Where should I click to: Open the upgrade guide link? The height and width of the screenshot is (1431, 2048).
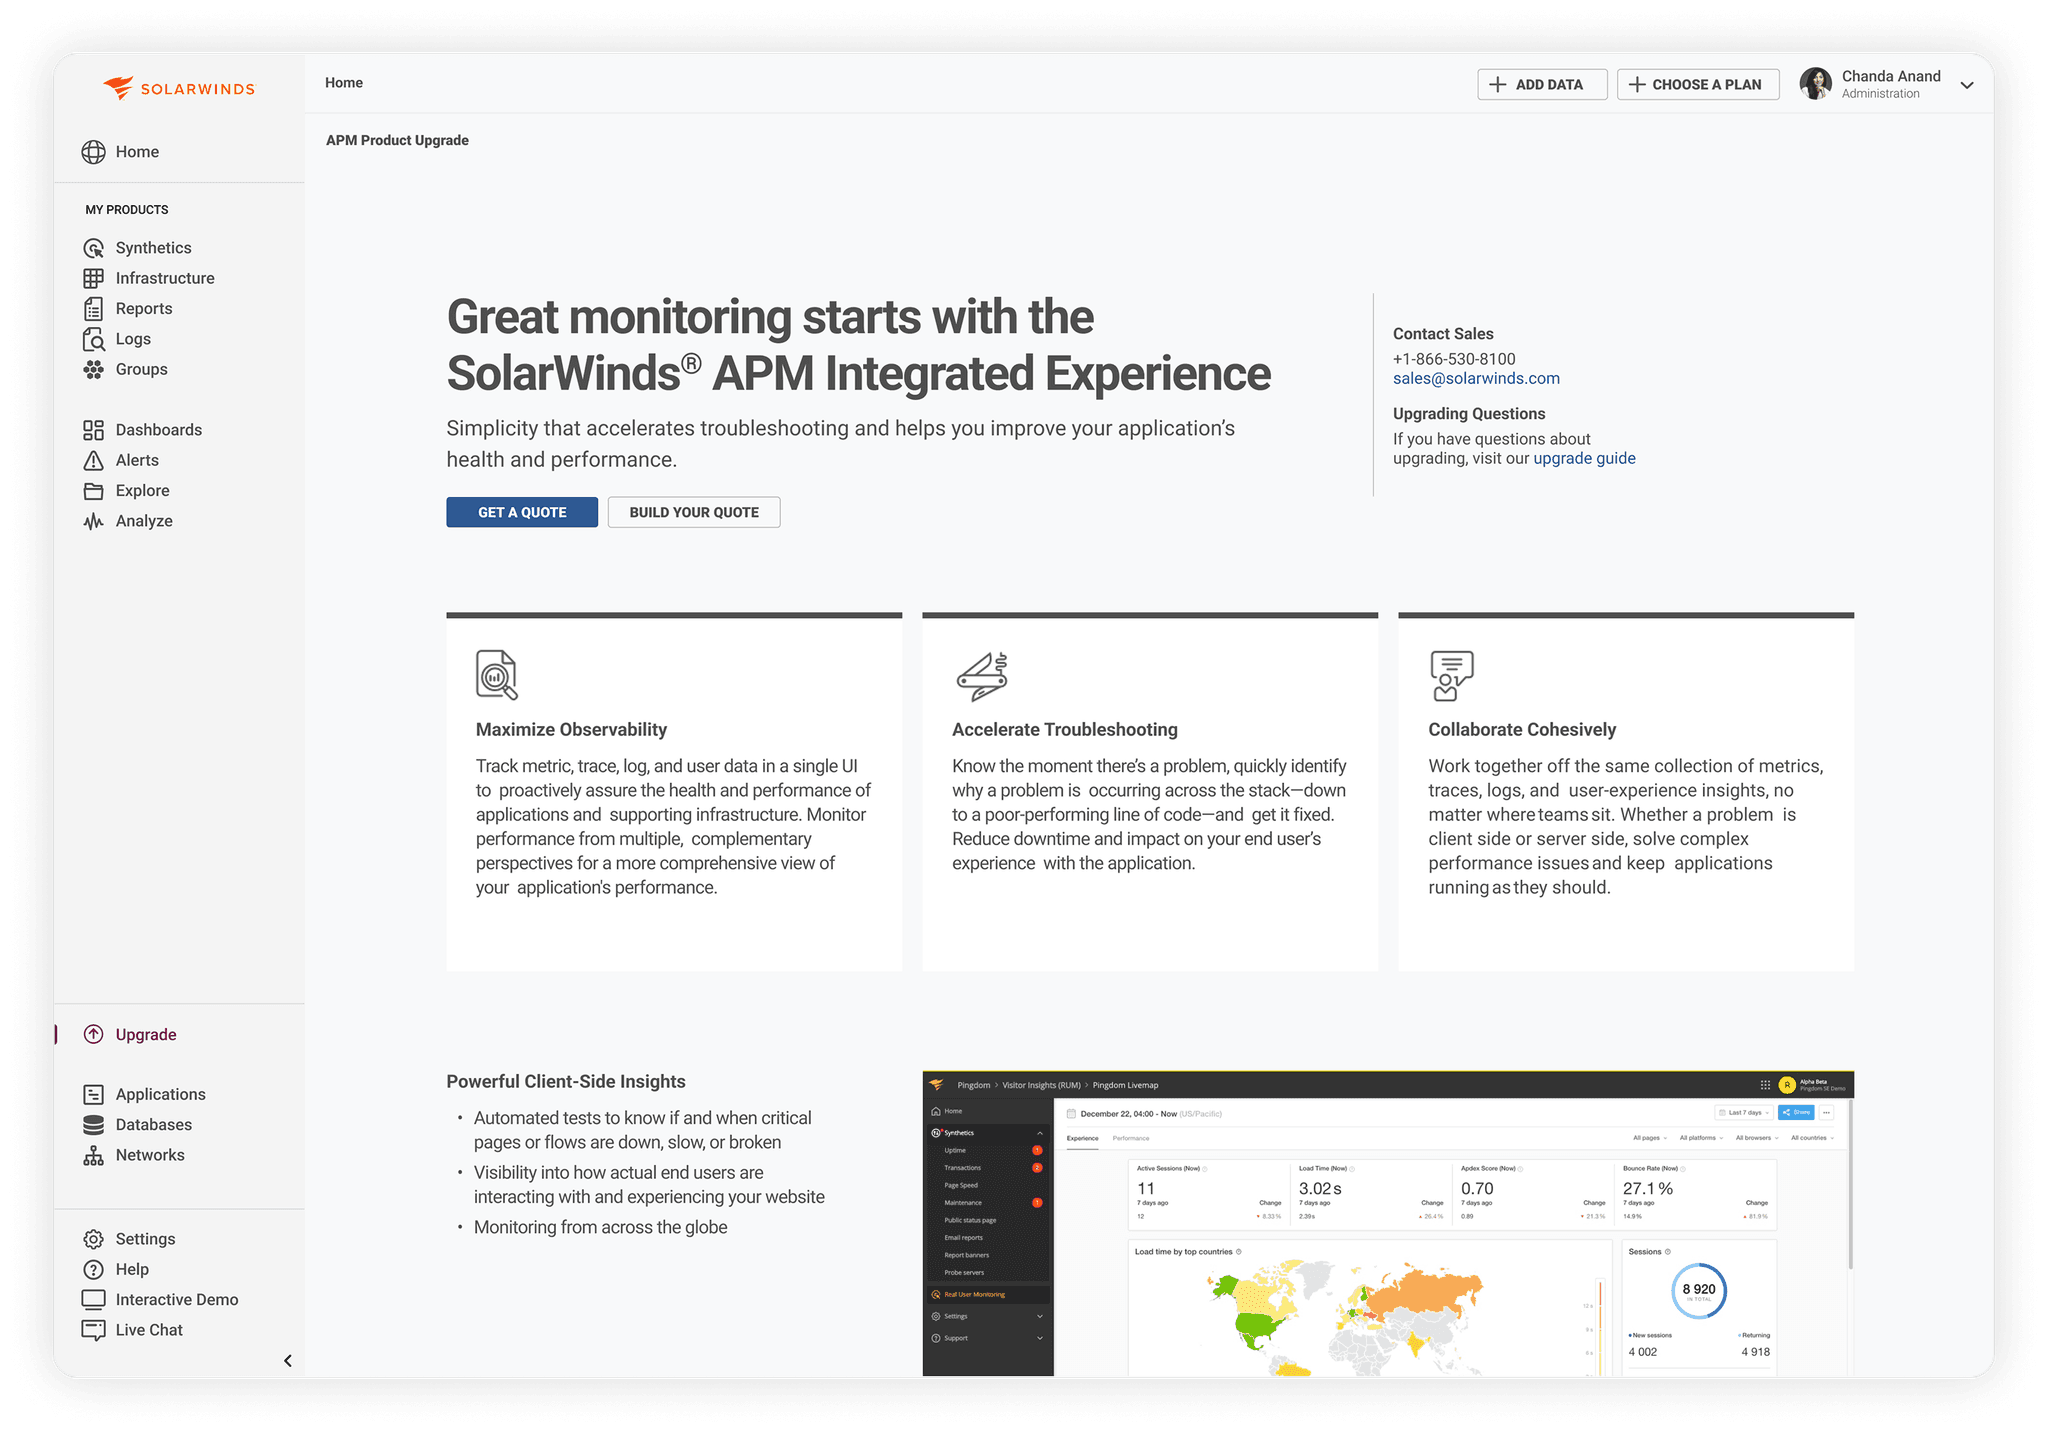tap(1583, 458)
